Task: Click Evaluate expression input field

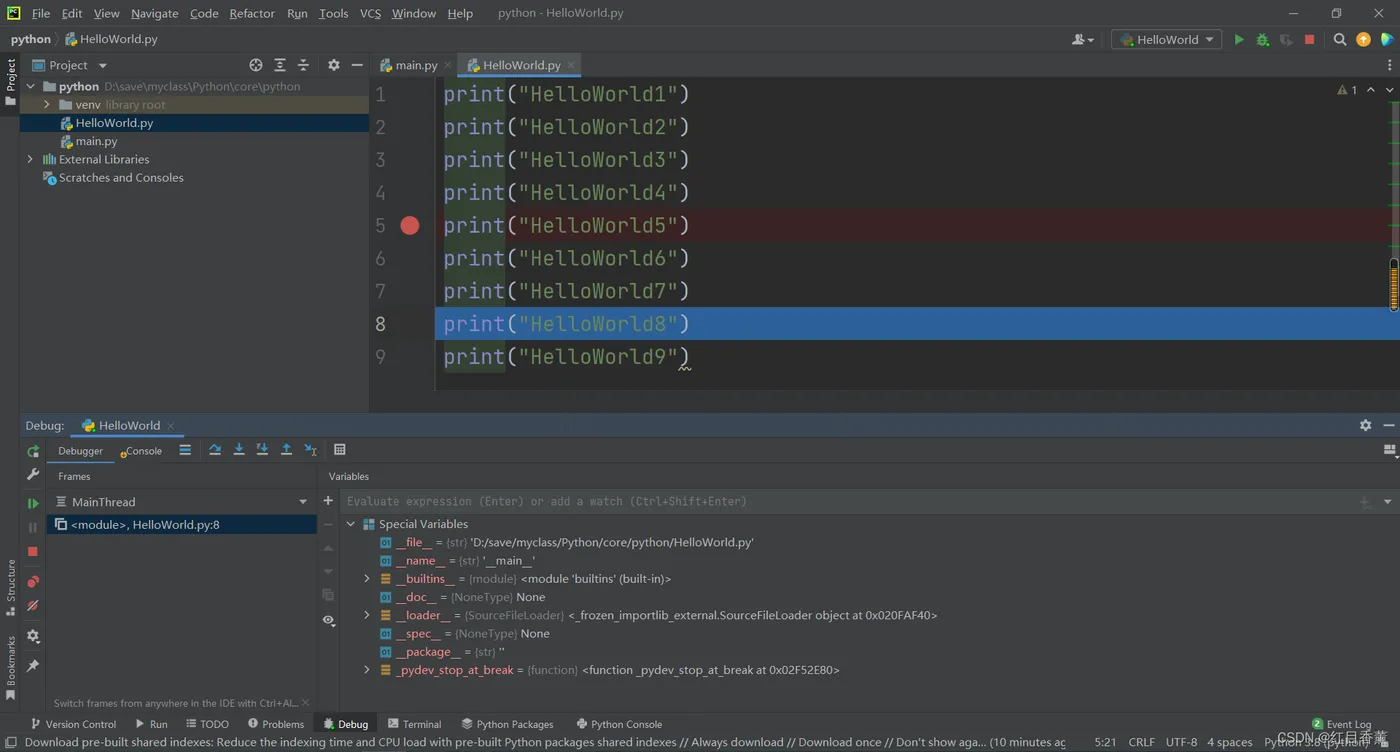Action: (x=850, y=501)
